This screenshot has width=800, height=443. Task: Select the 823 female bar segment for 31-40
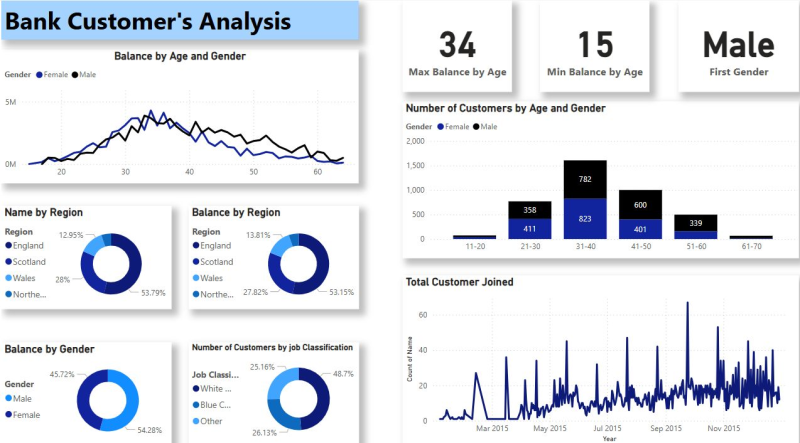click(585, 218)
